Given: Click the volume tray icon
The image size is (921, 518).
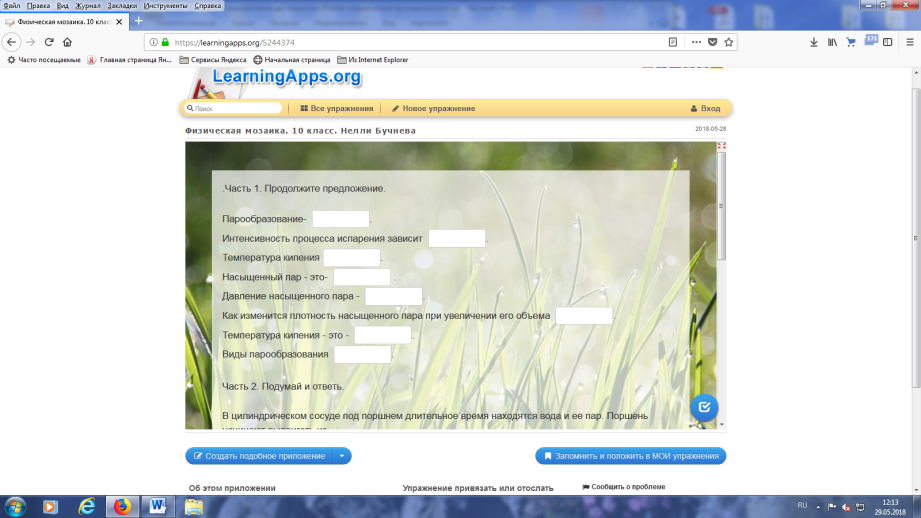Looking at the screenshot, I should click(x=846, y=507).
